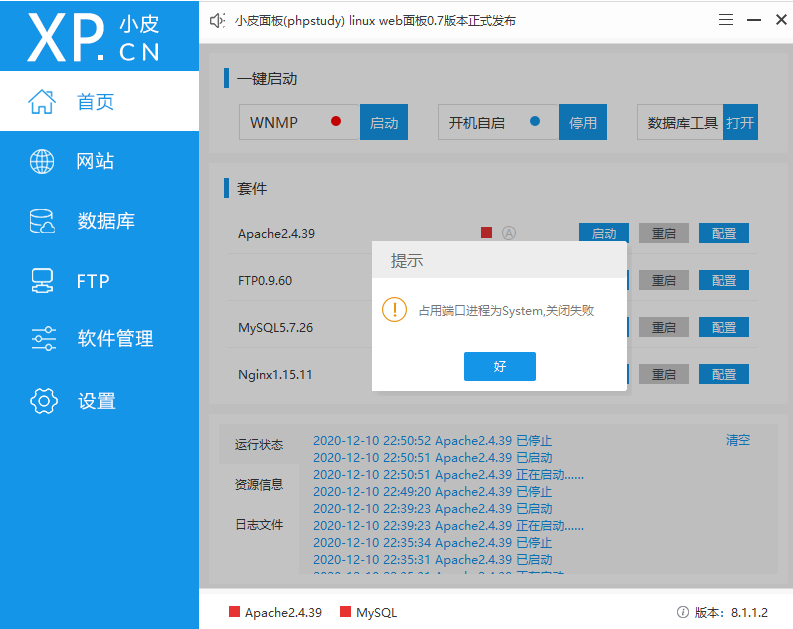Open 配置 for FTP0.9.60
Viewport: 793px width, 629px height.
tap(724, 280)
